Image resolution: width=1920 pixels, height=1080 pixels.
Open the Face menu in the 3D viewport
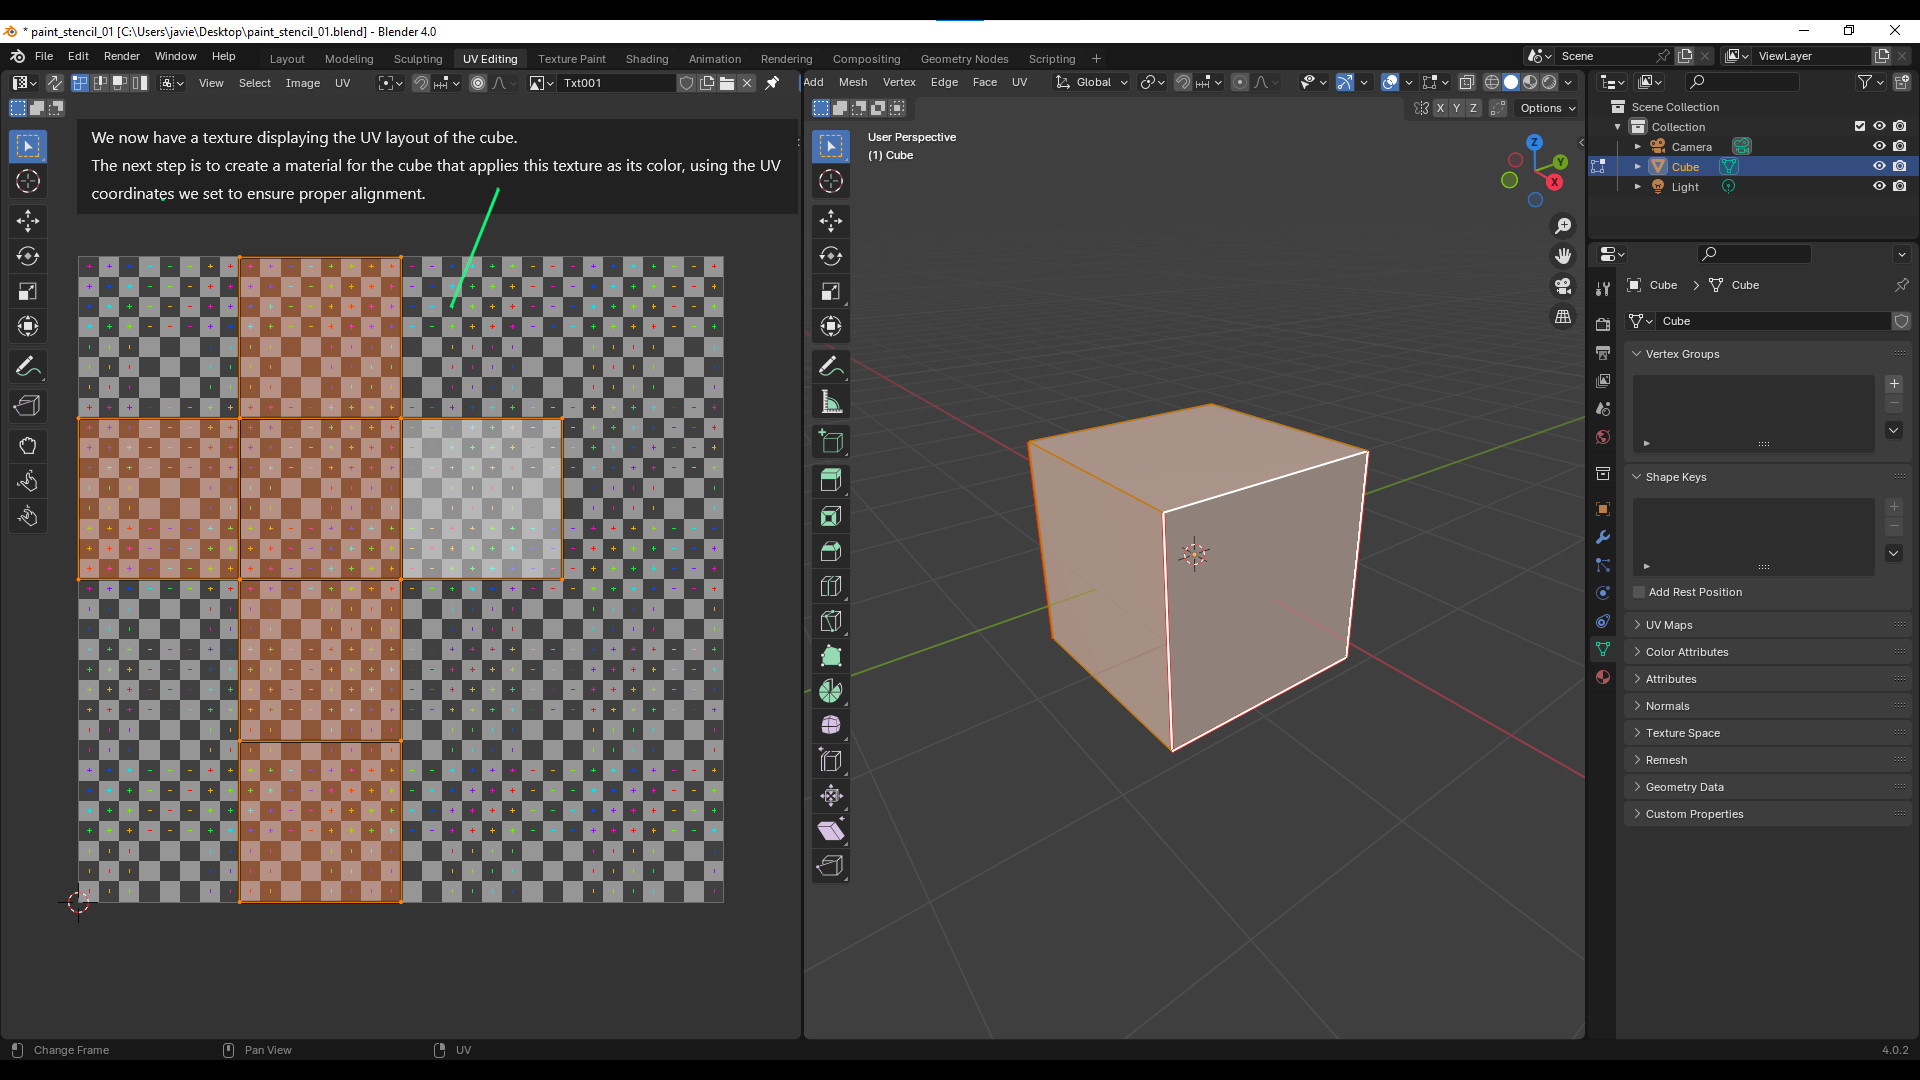pyautogui.click(x=984, y=82)
